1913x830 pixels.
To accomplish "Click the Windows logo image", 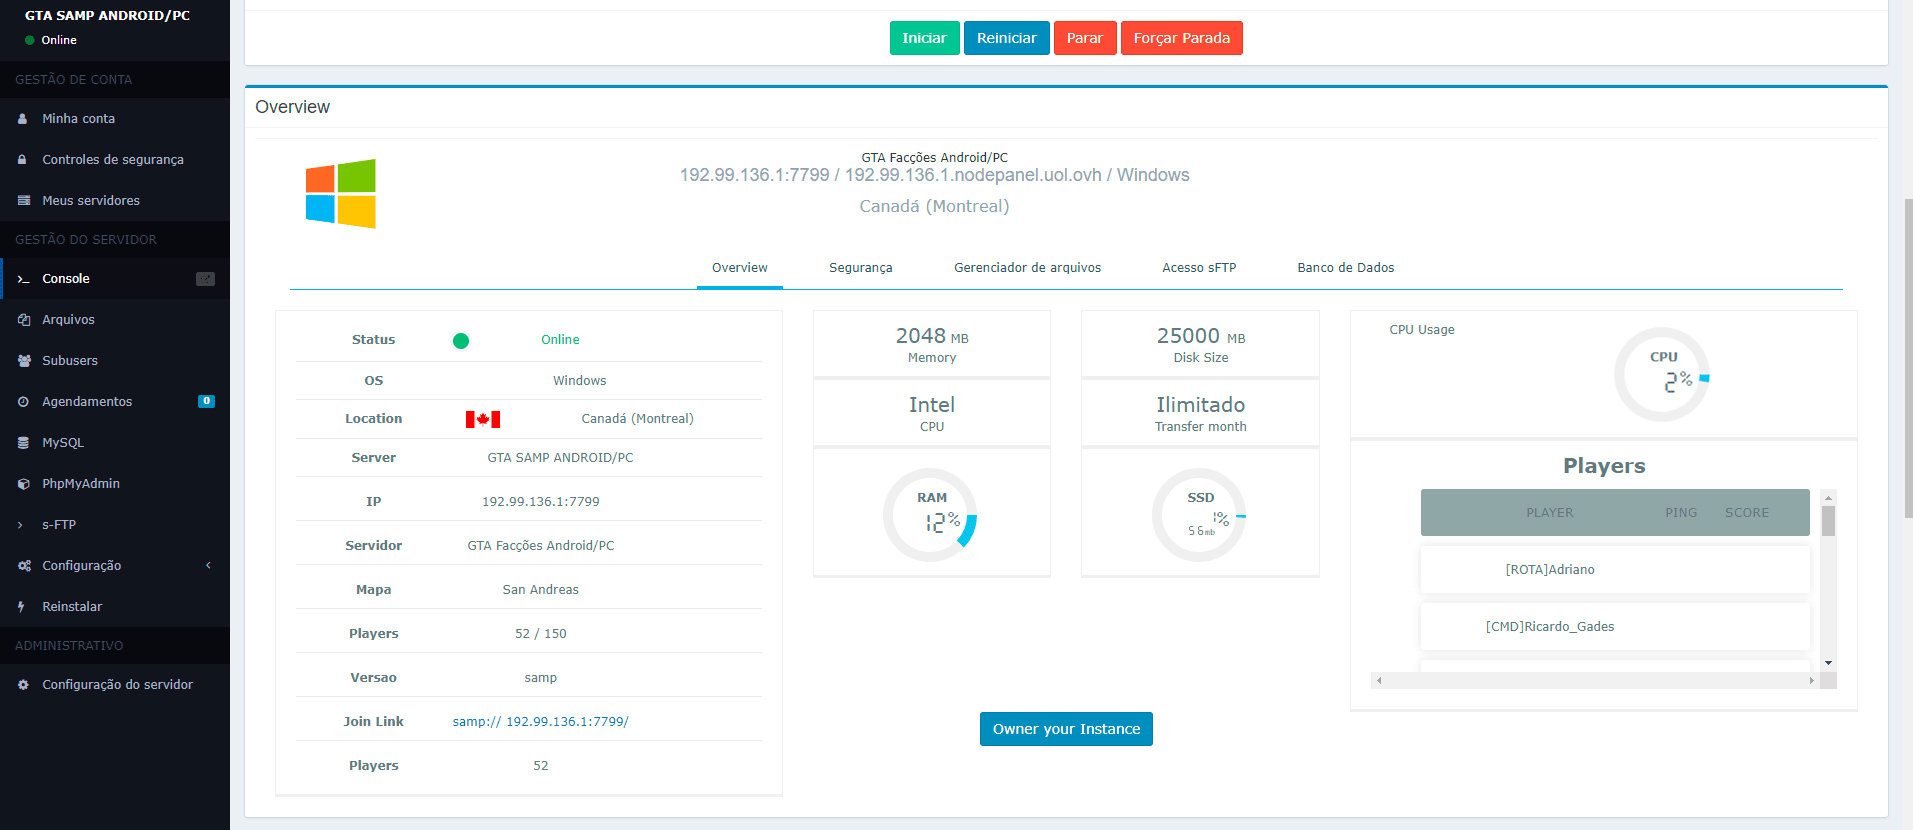I will tap(341, 194).
